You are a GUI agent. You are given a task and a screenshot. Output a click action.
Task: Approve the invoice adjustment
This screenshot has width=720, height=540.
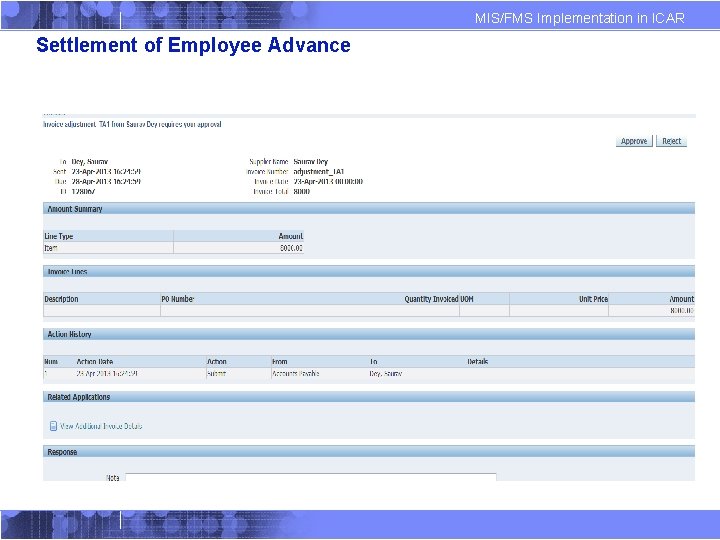click(634, 141)
